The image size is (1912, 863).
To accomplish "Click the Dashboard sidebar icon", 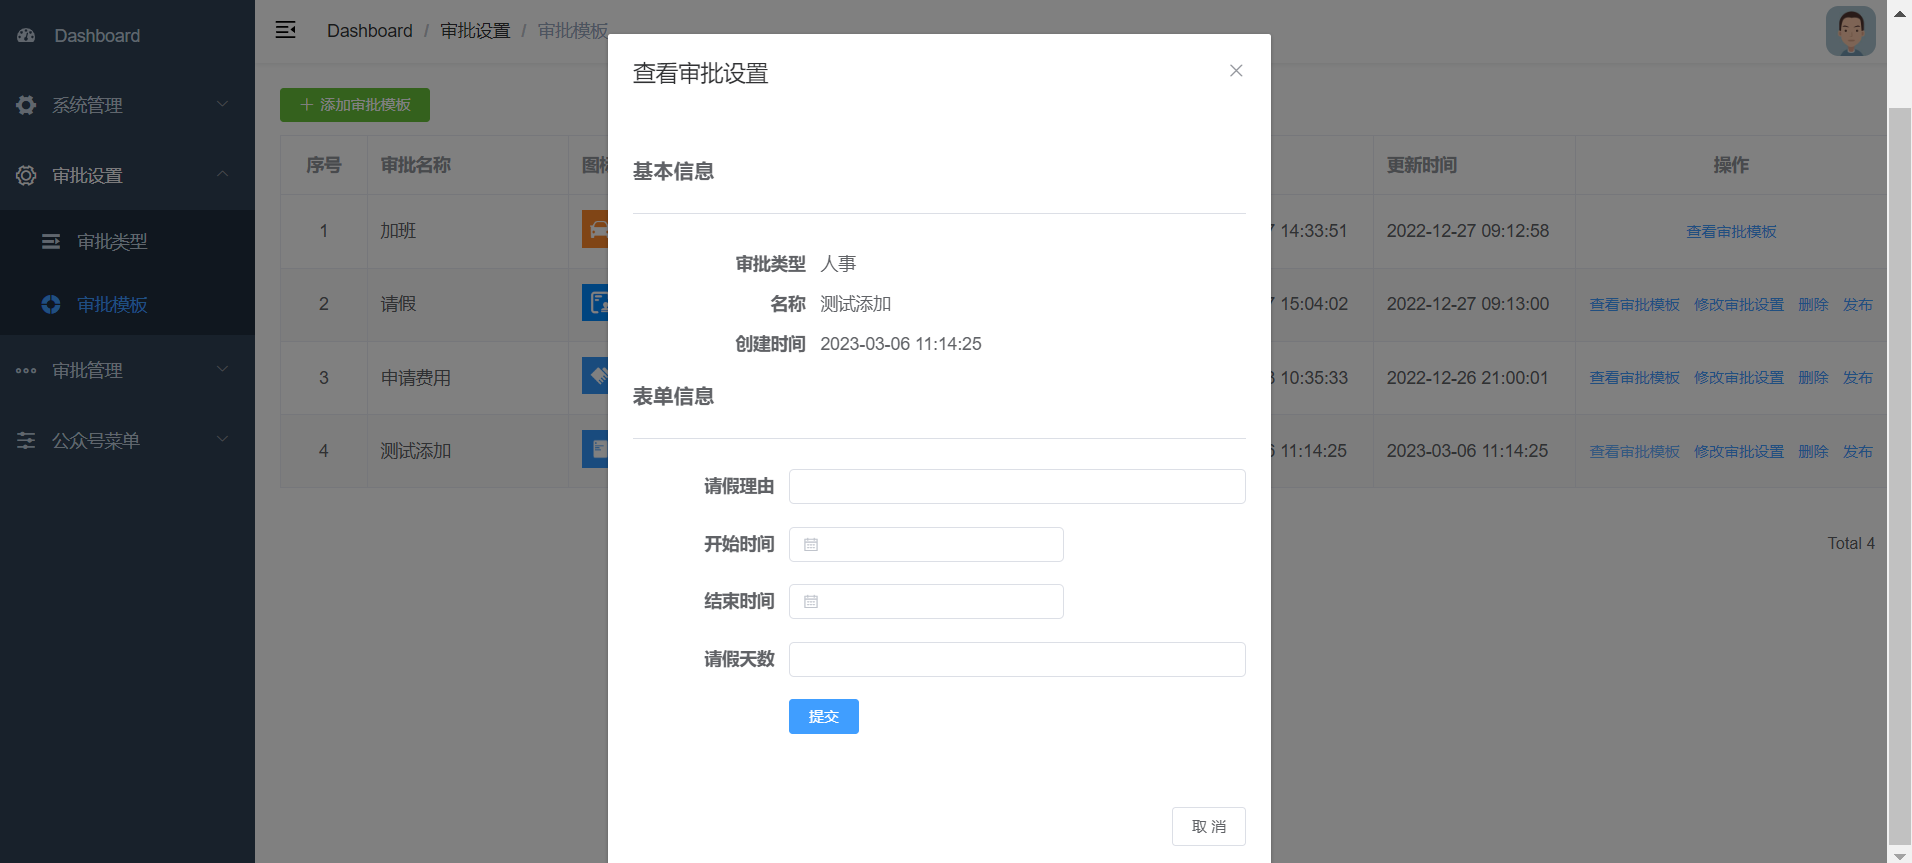I will click(x=26, y=35).
